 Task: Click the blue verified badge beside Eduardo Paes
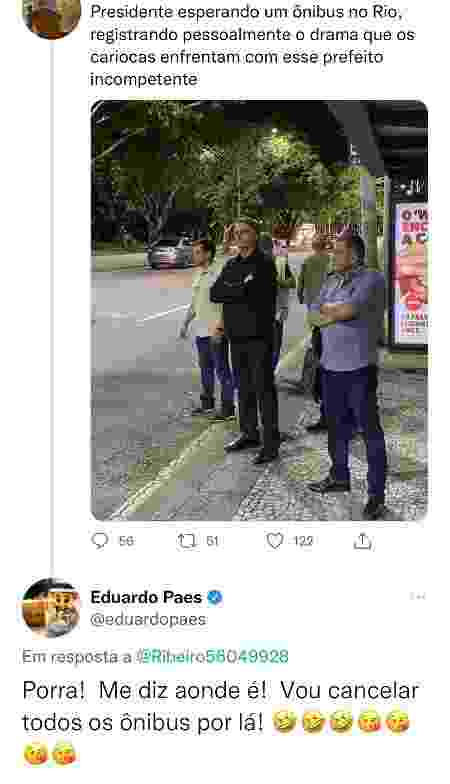214,597
